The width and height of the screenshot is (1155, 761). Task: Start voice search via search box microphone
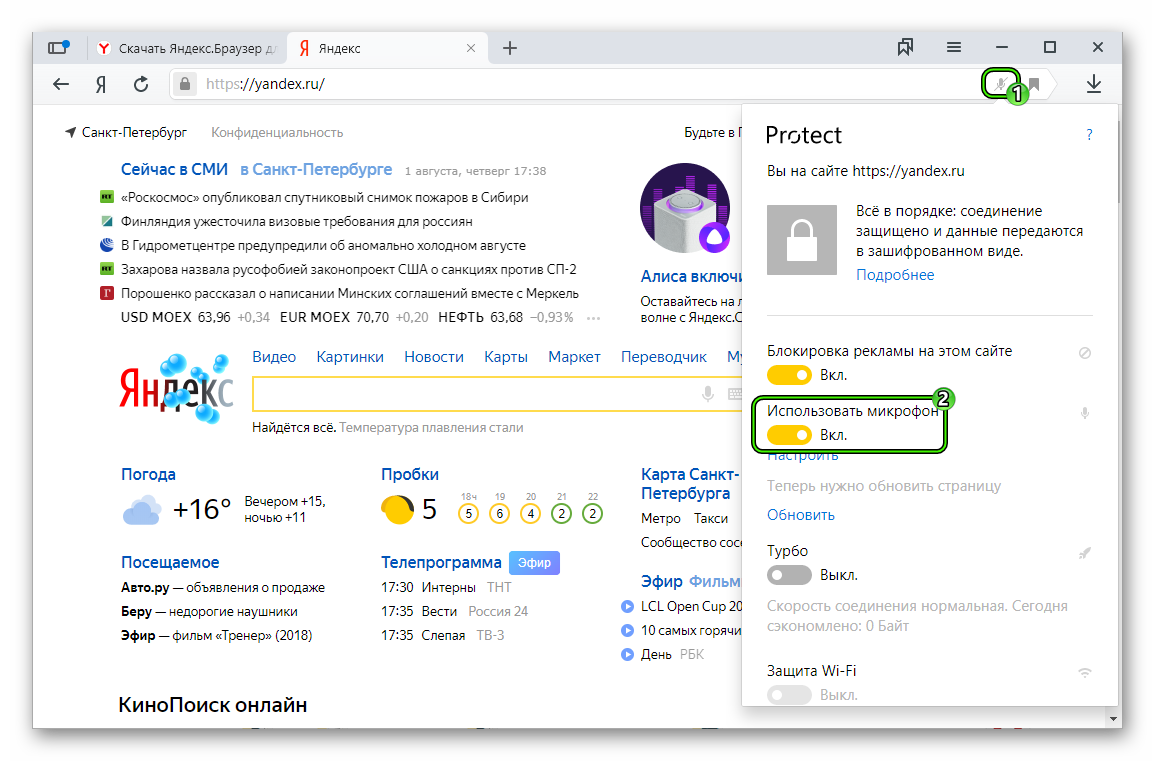pos(708,394)
